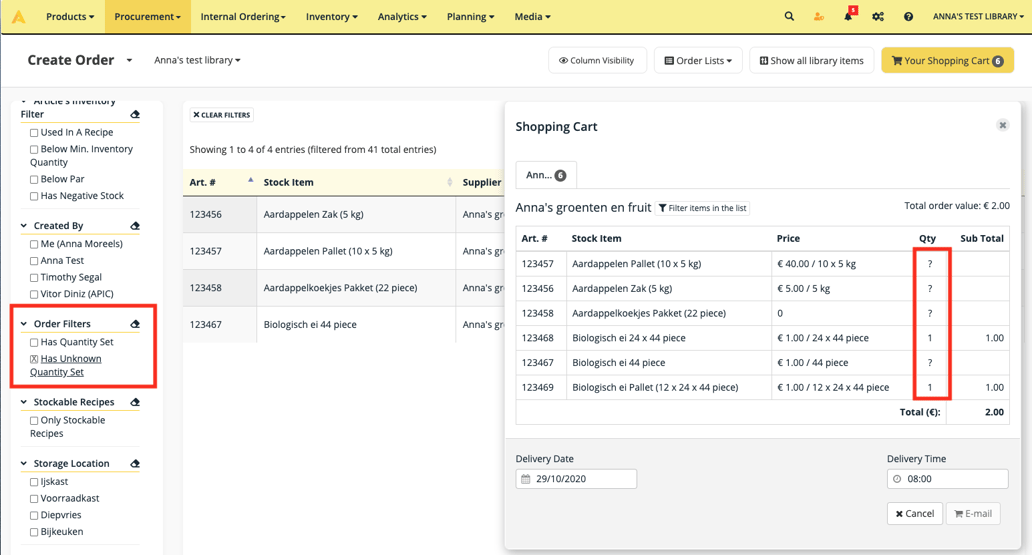Open the Procurement menu

click(x=147, y=17)
